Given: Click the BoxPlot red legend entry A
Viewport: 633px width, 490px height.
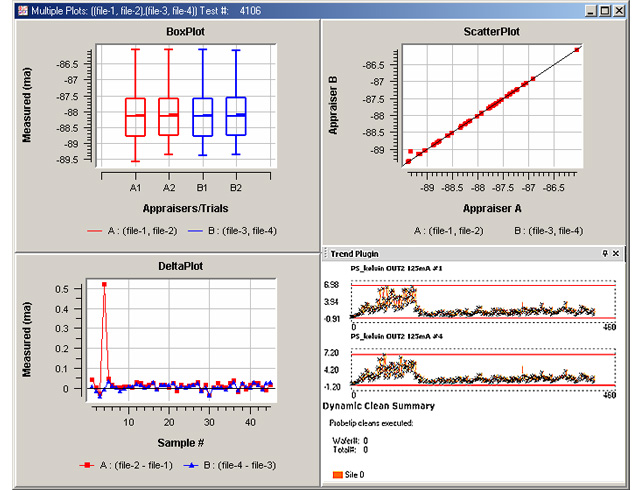Looking at the screenshot, I should point(132,231).
